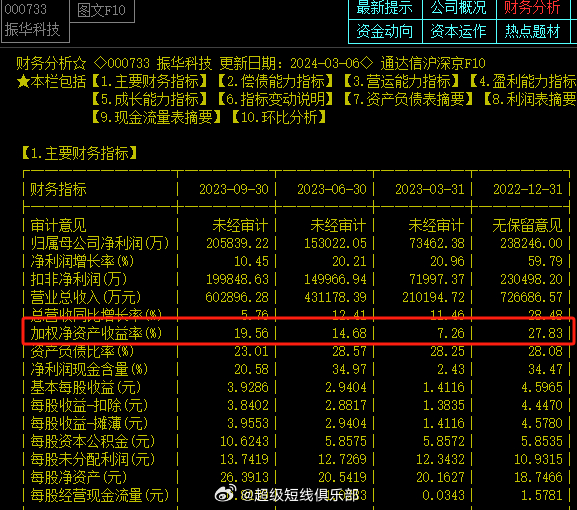Screen dimensions: 577x510
Task: Open the 最新提示 tab
Action: [385, 8]
